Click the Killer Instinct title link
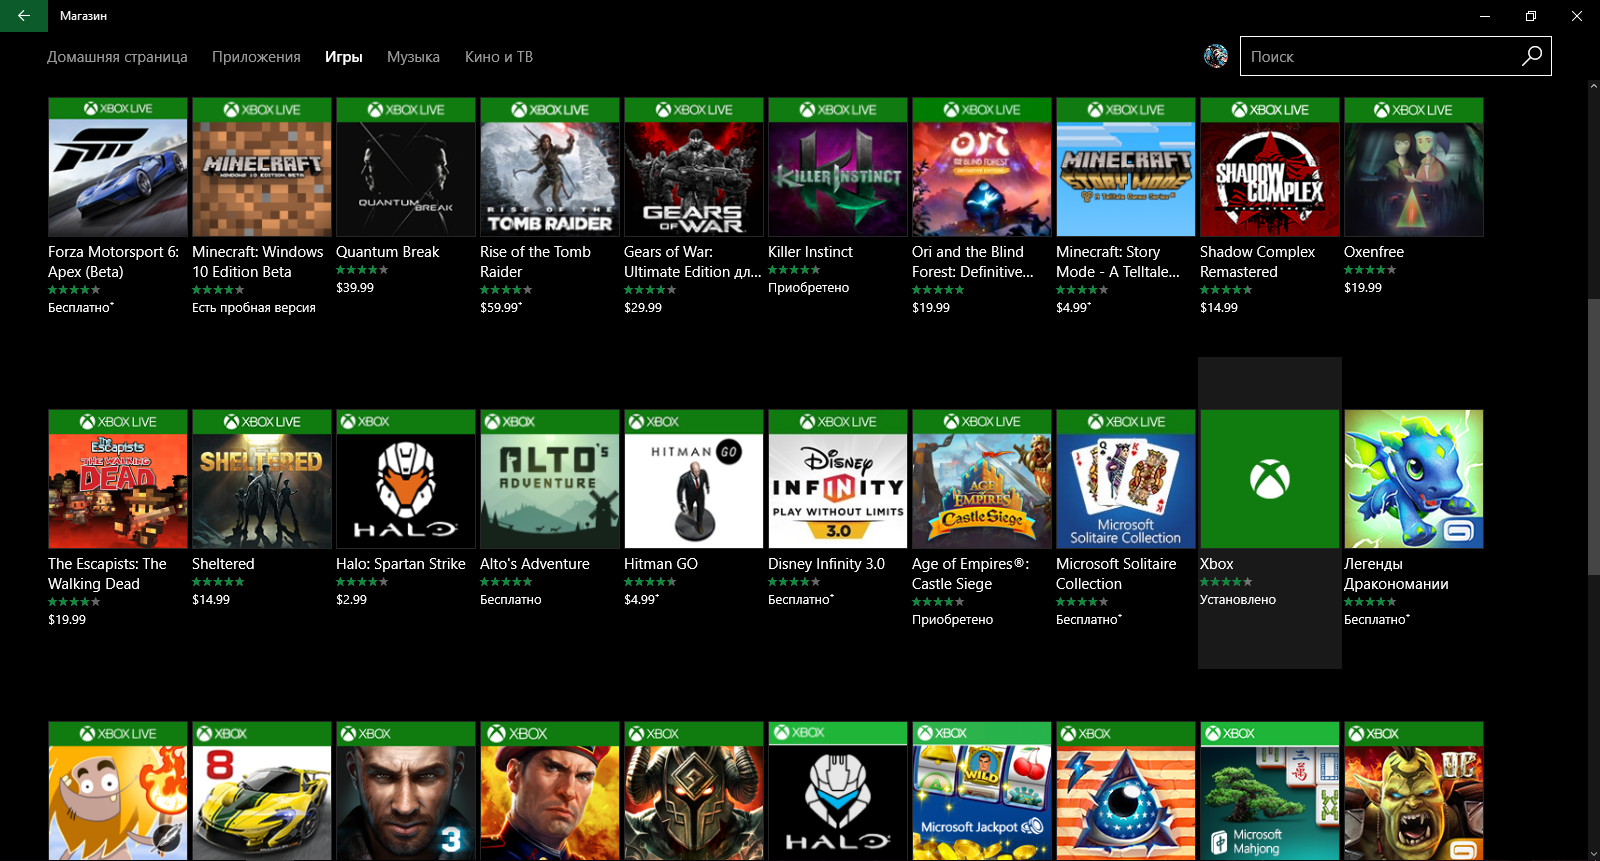Image resolution: width=1600 pixels, height=861 pixels. tap(810, 252)
